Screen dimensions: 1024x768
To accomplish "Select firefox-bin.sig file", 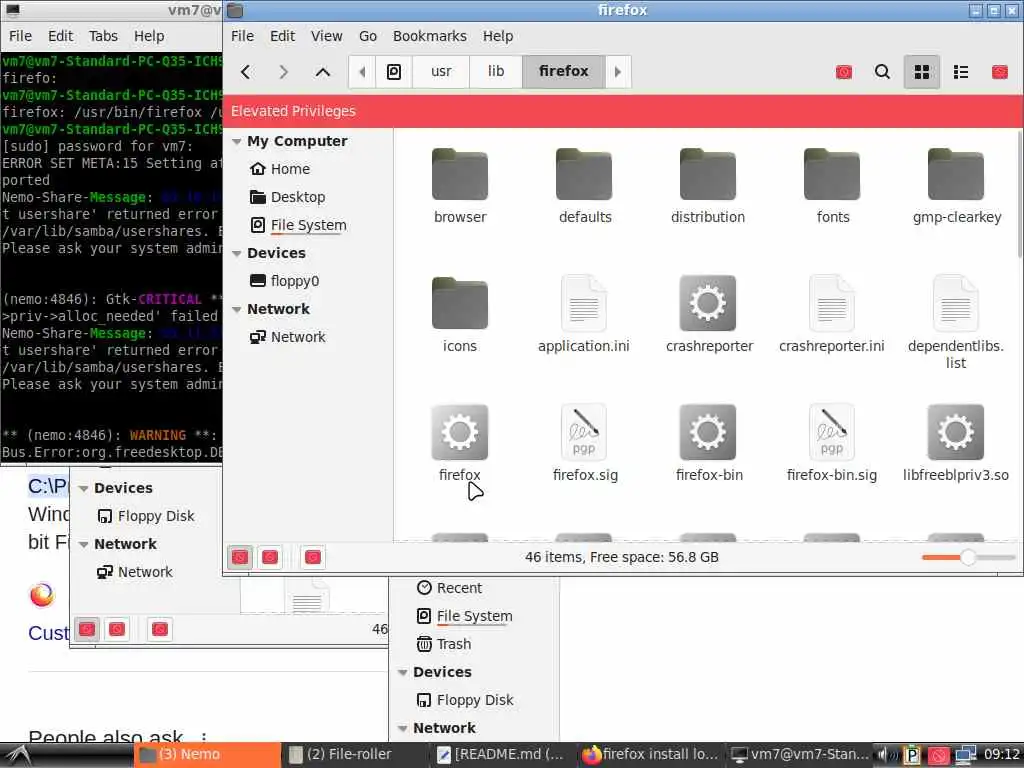I will pyautogui.click(x=832, y=444).
